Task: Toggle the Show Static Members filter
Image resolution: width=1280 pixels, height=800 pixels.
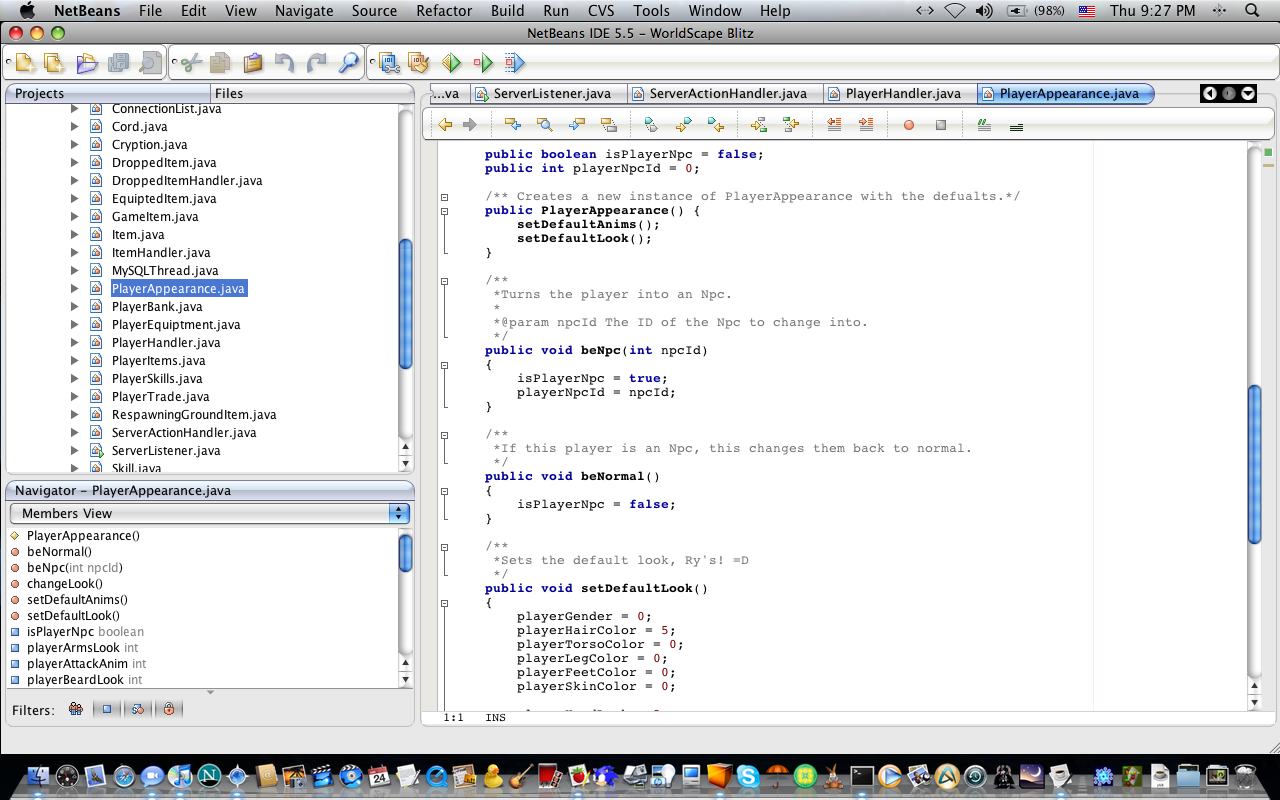Action: click(138, 709)
